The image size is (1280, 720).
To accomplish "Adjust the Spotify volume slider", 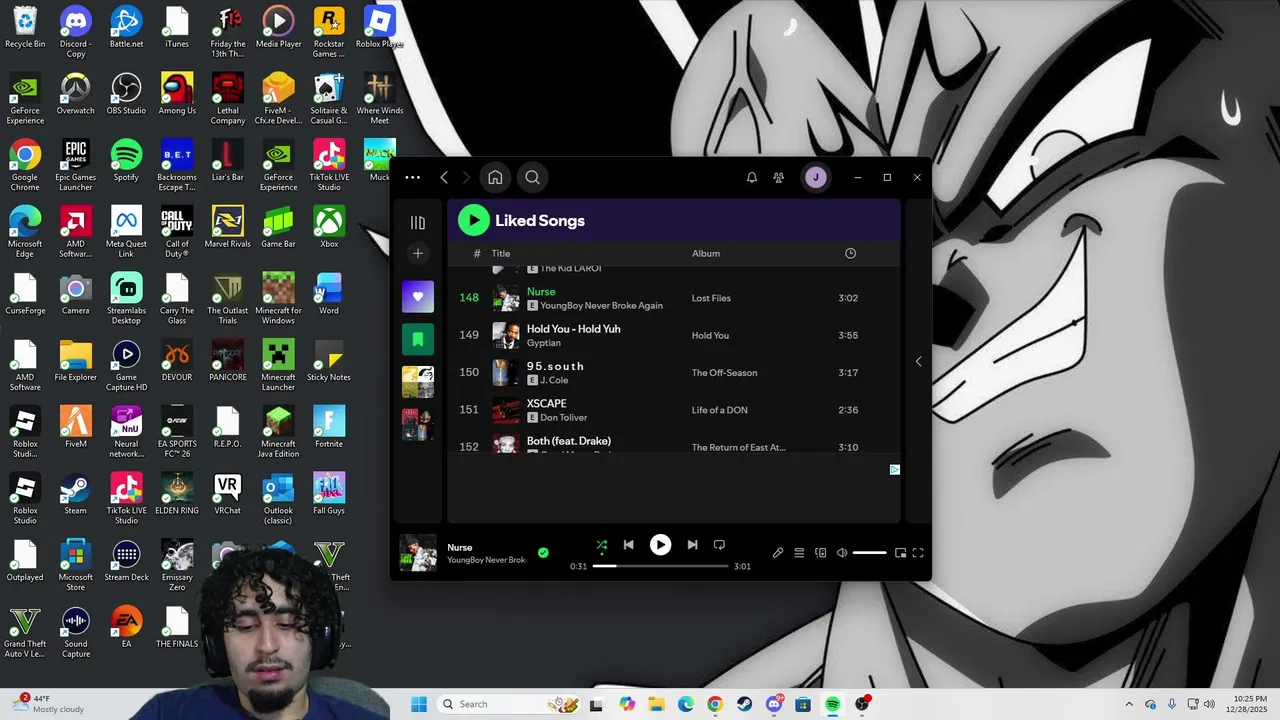I will point(869,553).
